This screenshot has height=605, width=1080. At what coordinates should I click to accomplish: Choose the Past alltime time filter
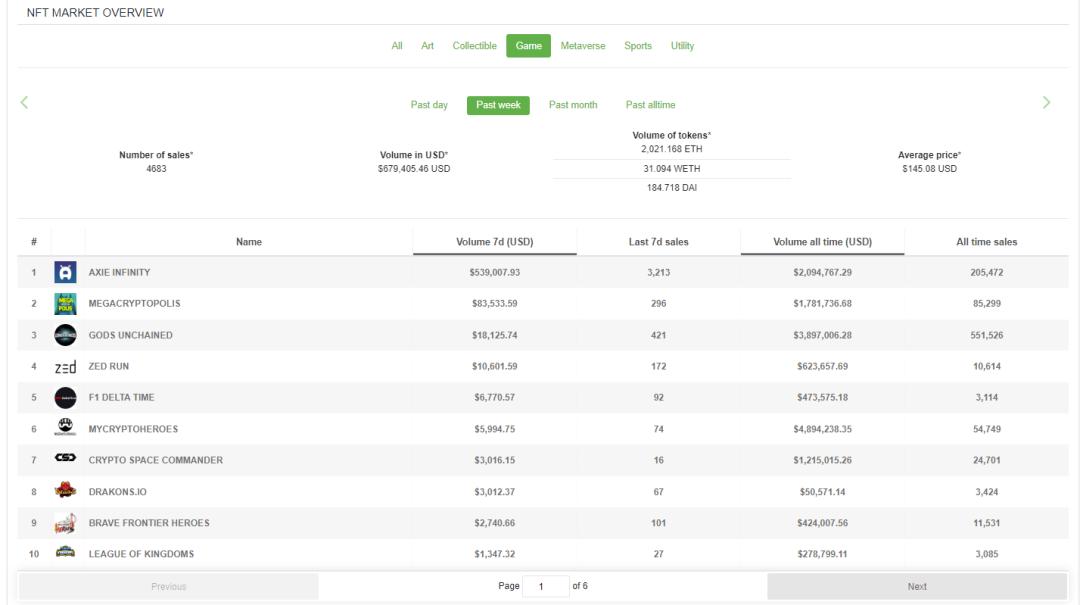(650, 105)
